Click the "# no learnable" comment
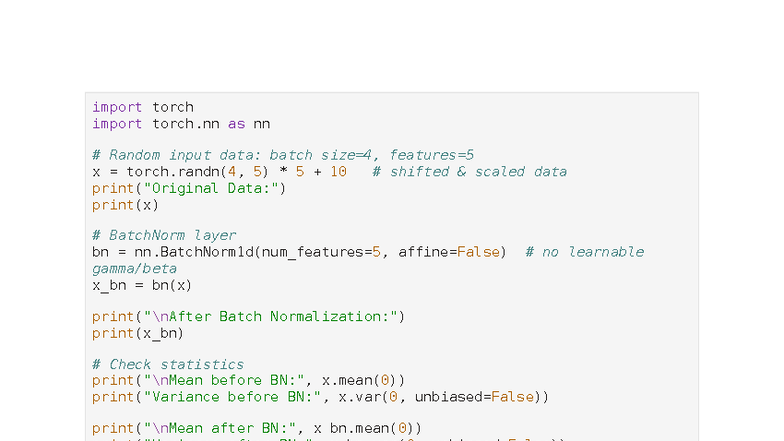 [584, 252]
